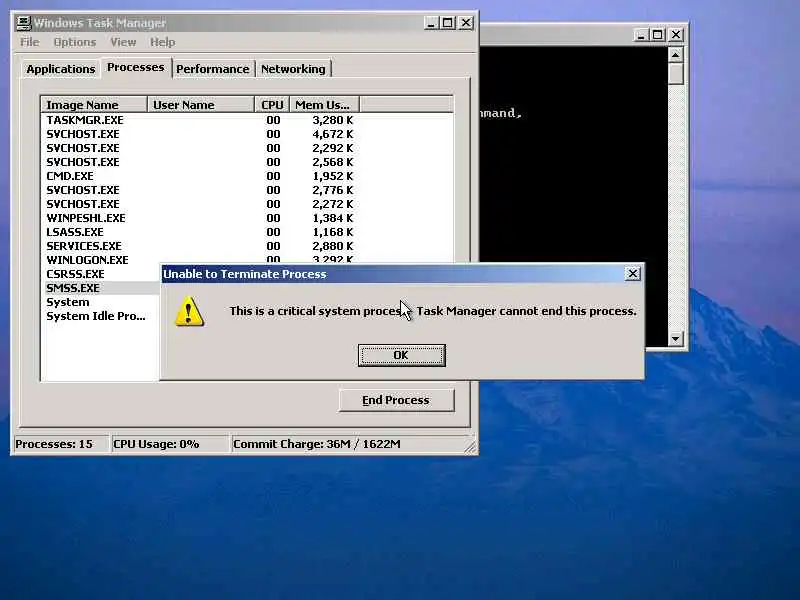800x600 pixels.
Task: Open the View menu
Action: (x=123, y=42)
